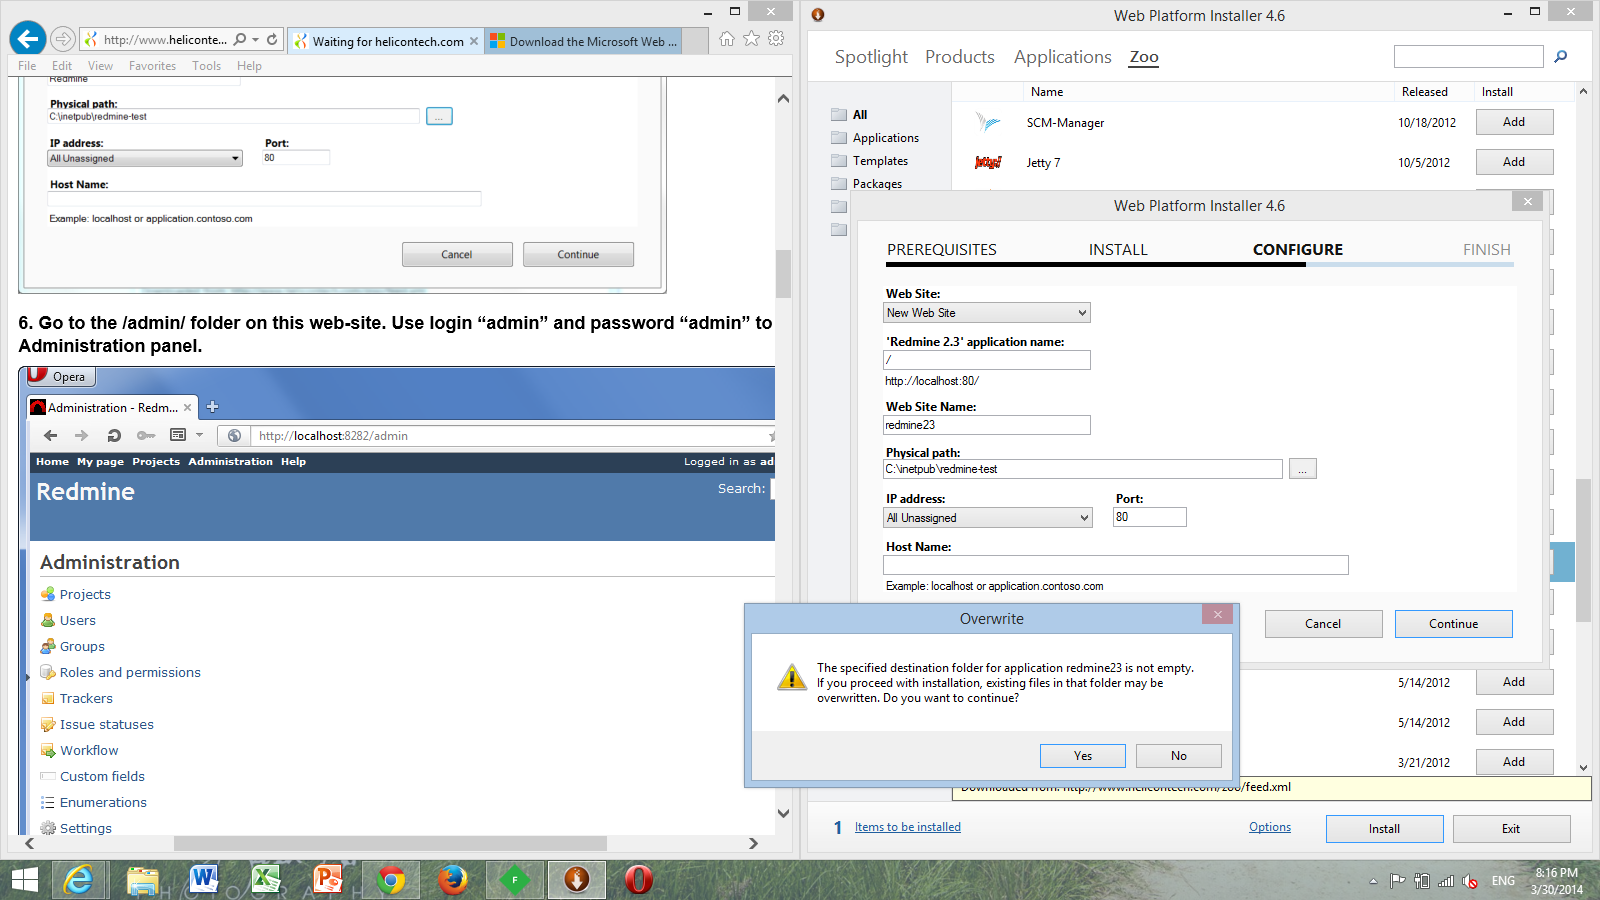Open the Spotlight tab
Viewport: 1600px width, 900px height.
click(x=871, y=57)
